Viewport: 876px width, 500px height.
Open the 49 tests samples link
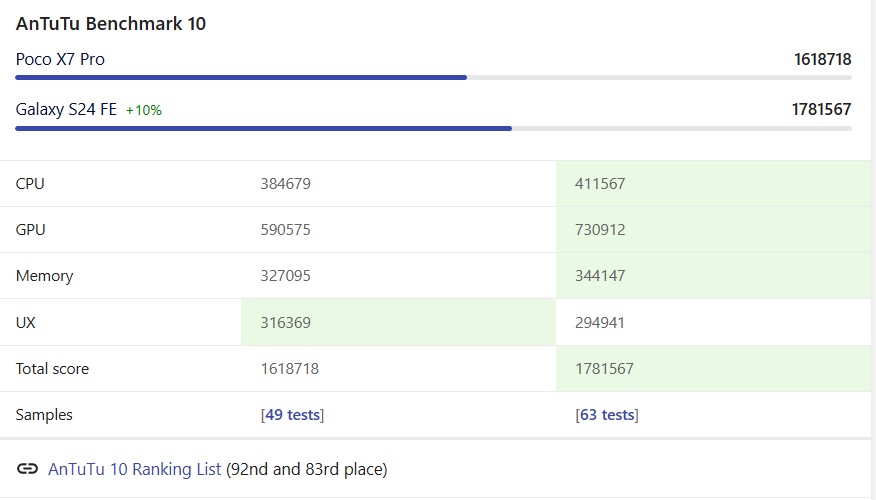tap(294, 415)
